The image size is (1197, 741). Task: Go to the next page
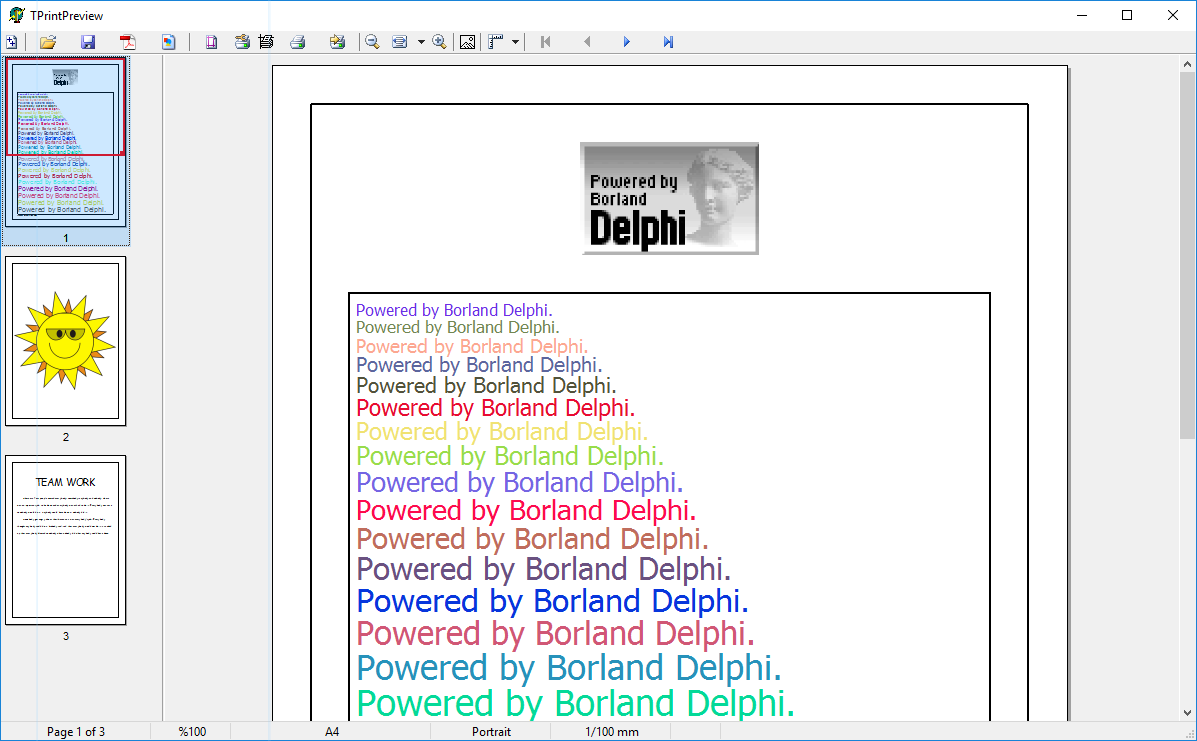click(x=626, y=41)
